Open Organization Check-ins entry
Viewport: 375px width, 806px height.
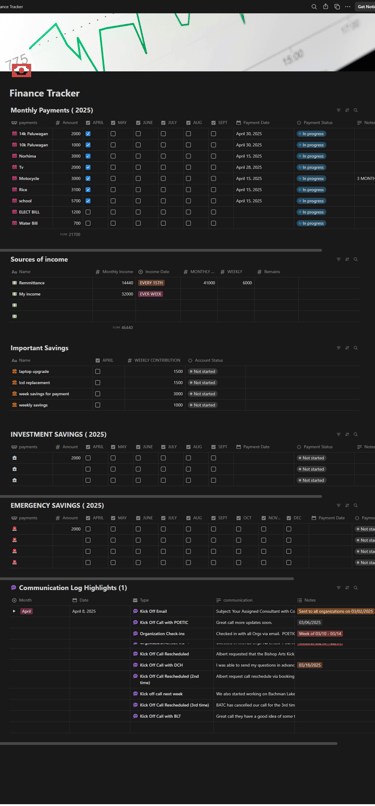point(162,633)
